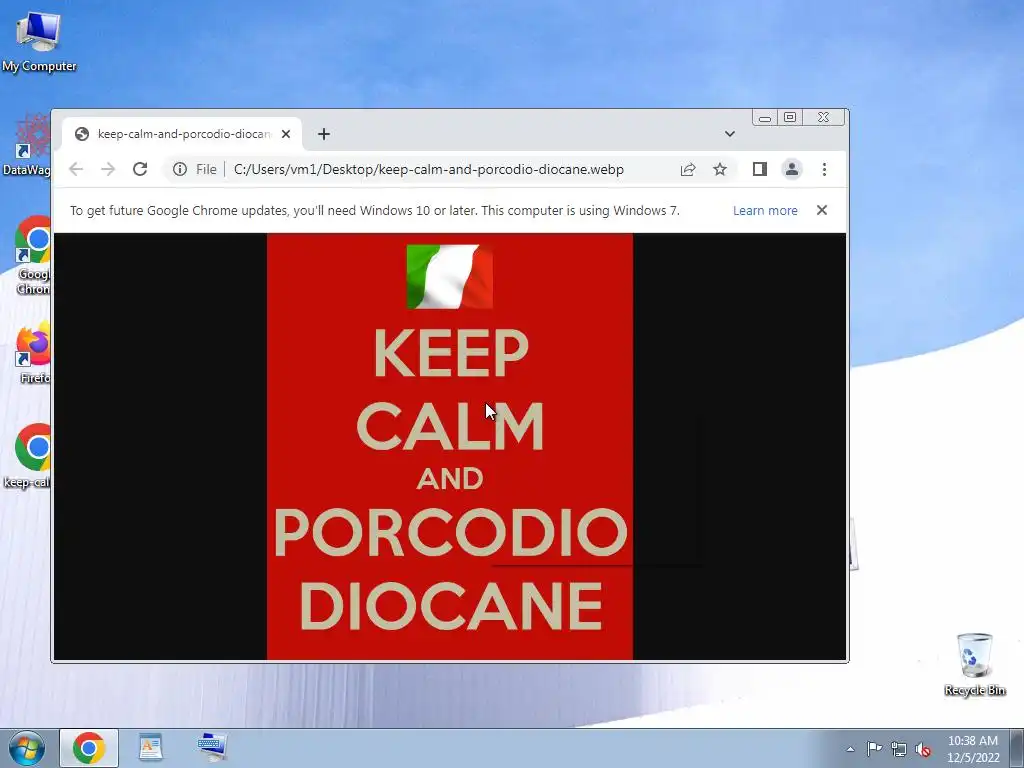Open on-screen keyboard taskbar icon
Viewport: 1024px width, 768px height.
tap(212, 748)
